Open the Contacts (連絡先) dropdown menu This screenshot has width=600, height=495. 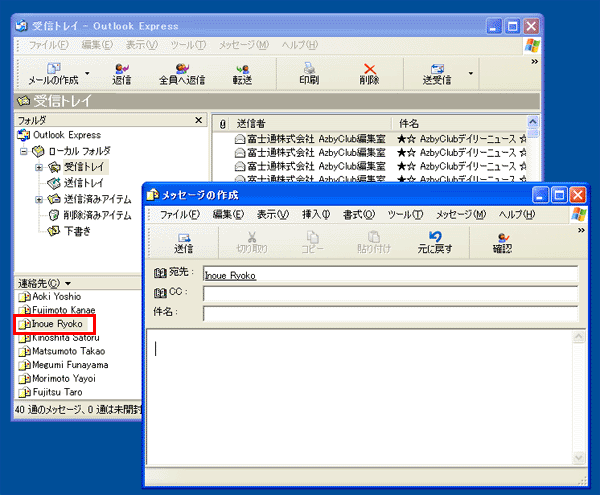click(68, 283)
